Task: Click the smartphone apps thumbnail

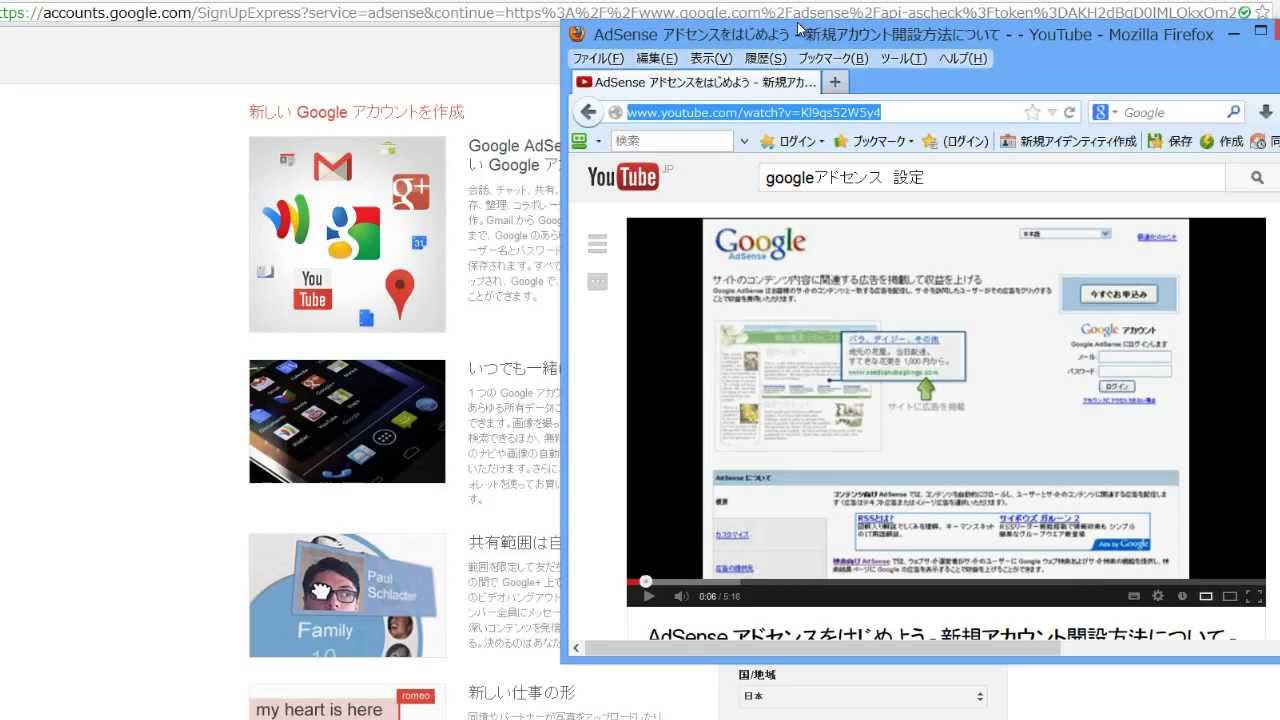Action: coord(347,421)
